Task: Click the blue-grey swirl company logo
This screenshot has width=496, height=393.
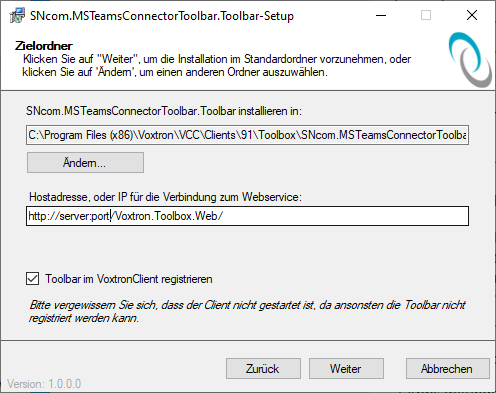Action: point(470,60)
